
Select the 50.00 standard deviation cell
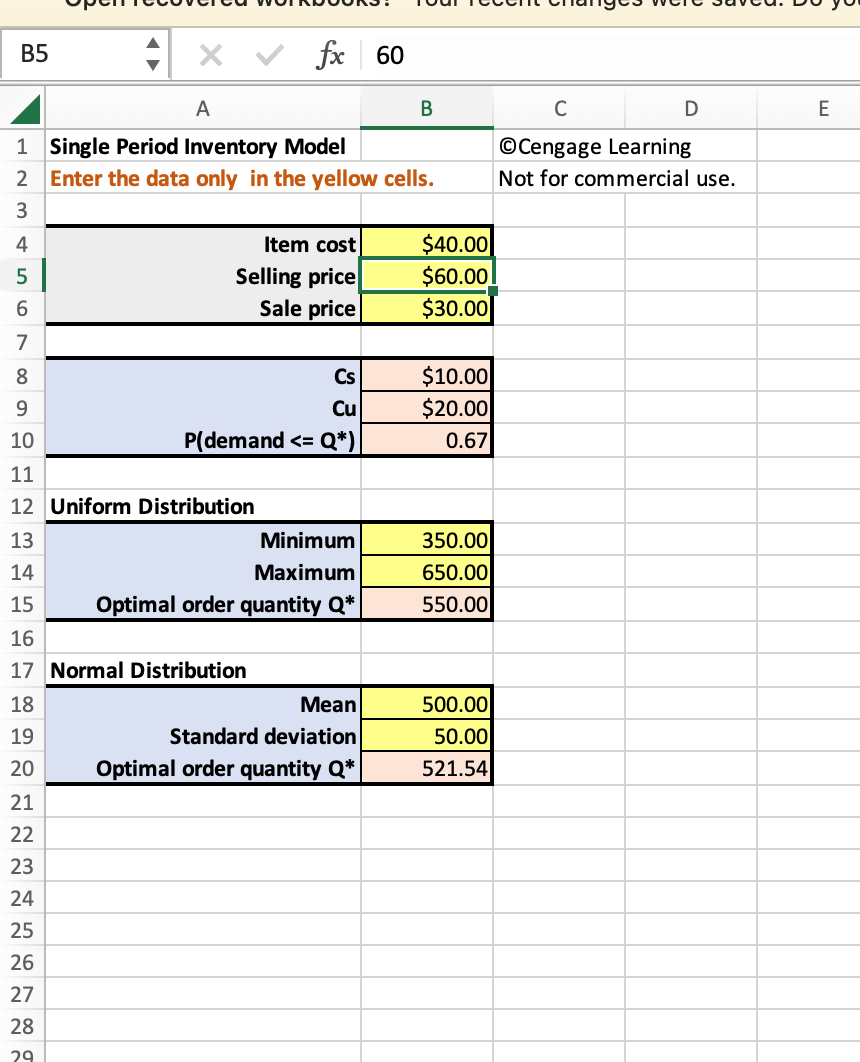(427, 736)
